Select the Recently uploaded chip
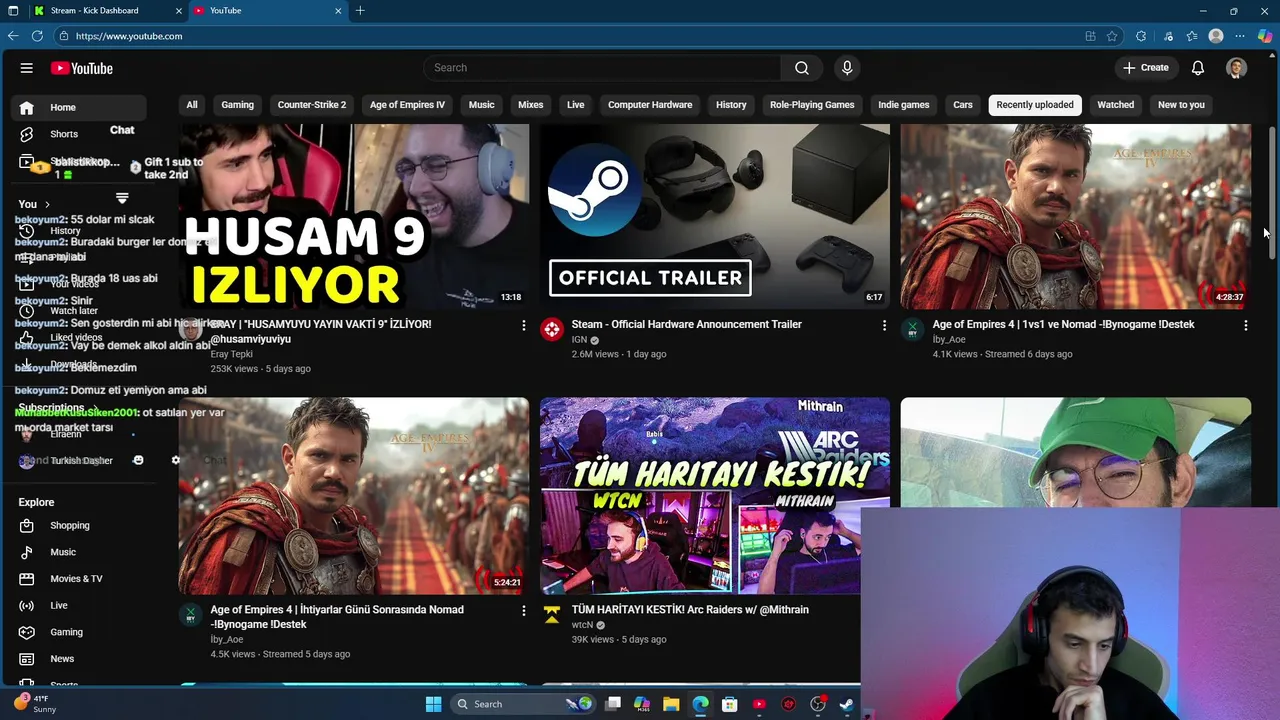This screenshot has width=1280, height=720. click(x=1035, y=105)
